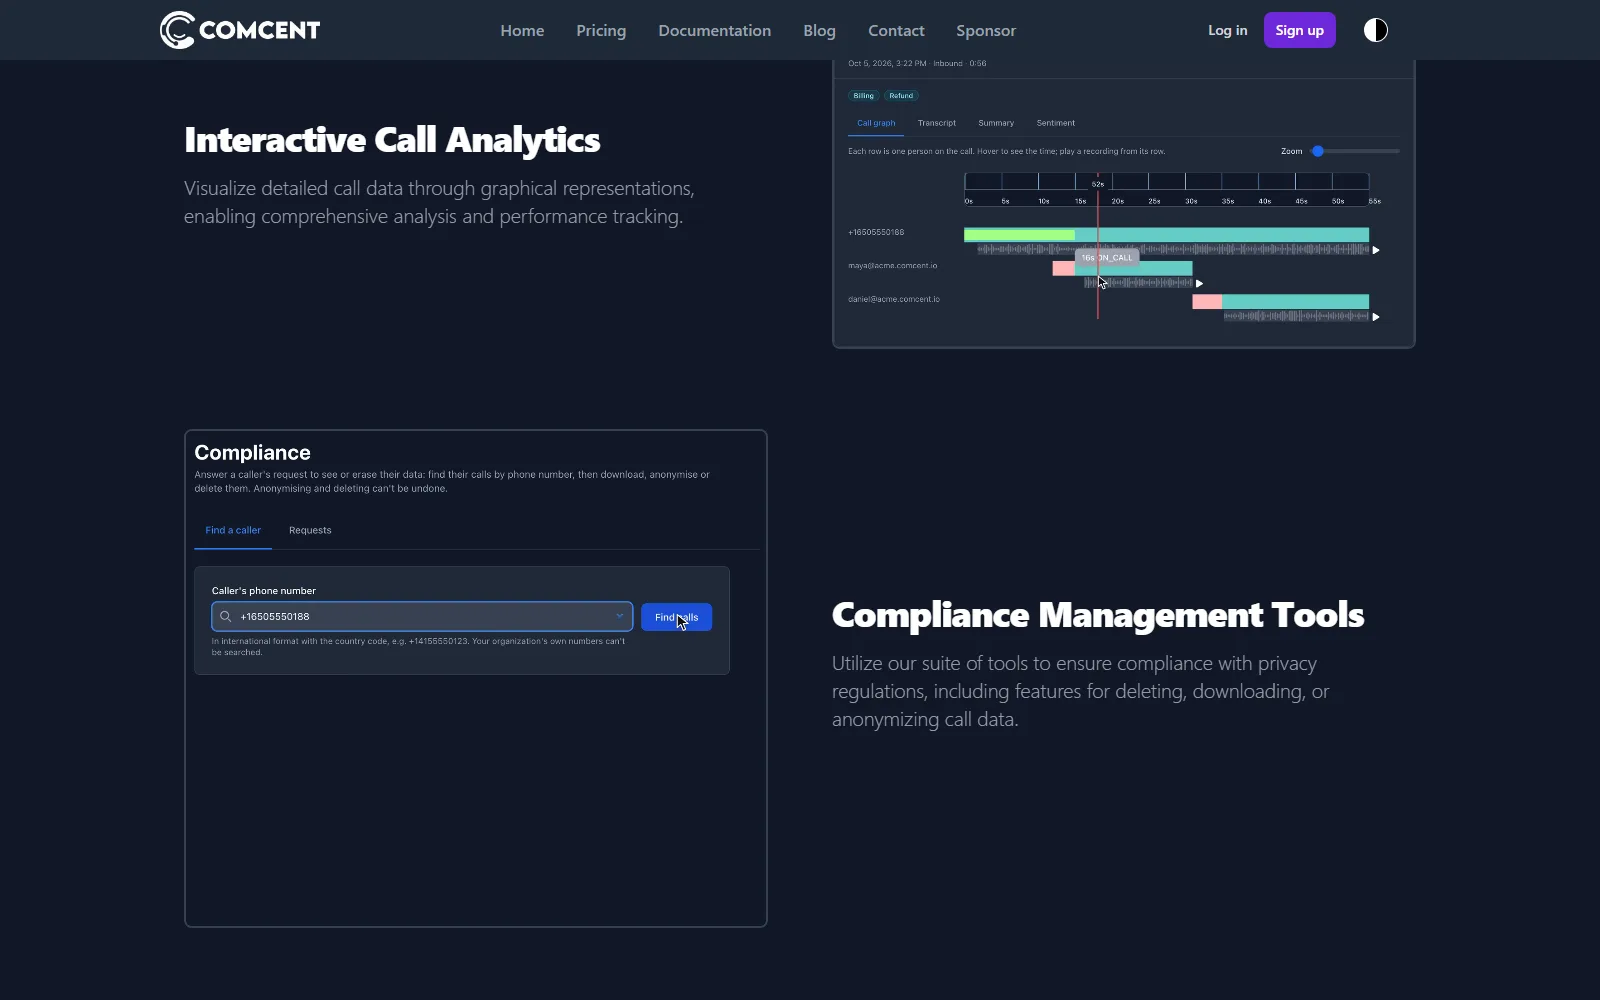Click the search magnifier icon in phone field
Viewport: 1600px width, 1000px height.
tap(226, 617)
